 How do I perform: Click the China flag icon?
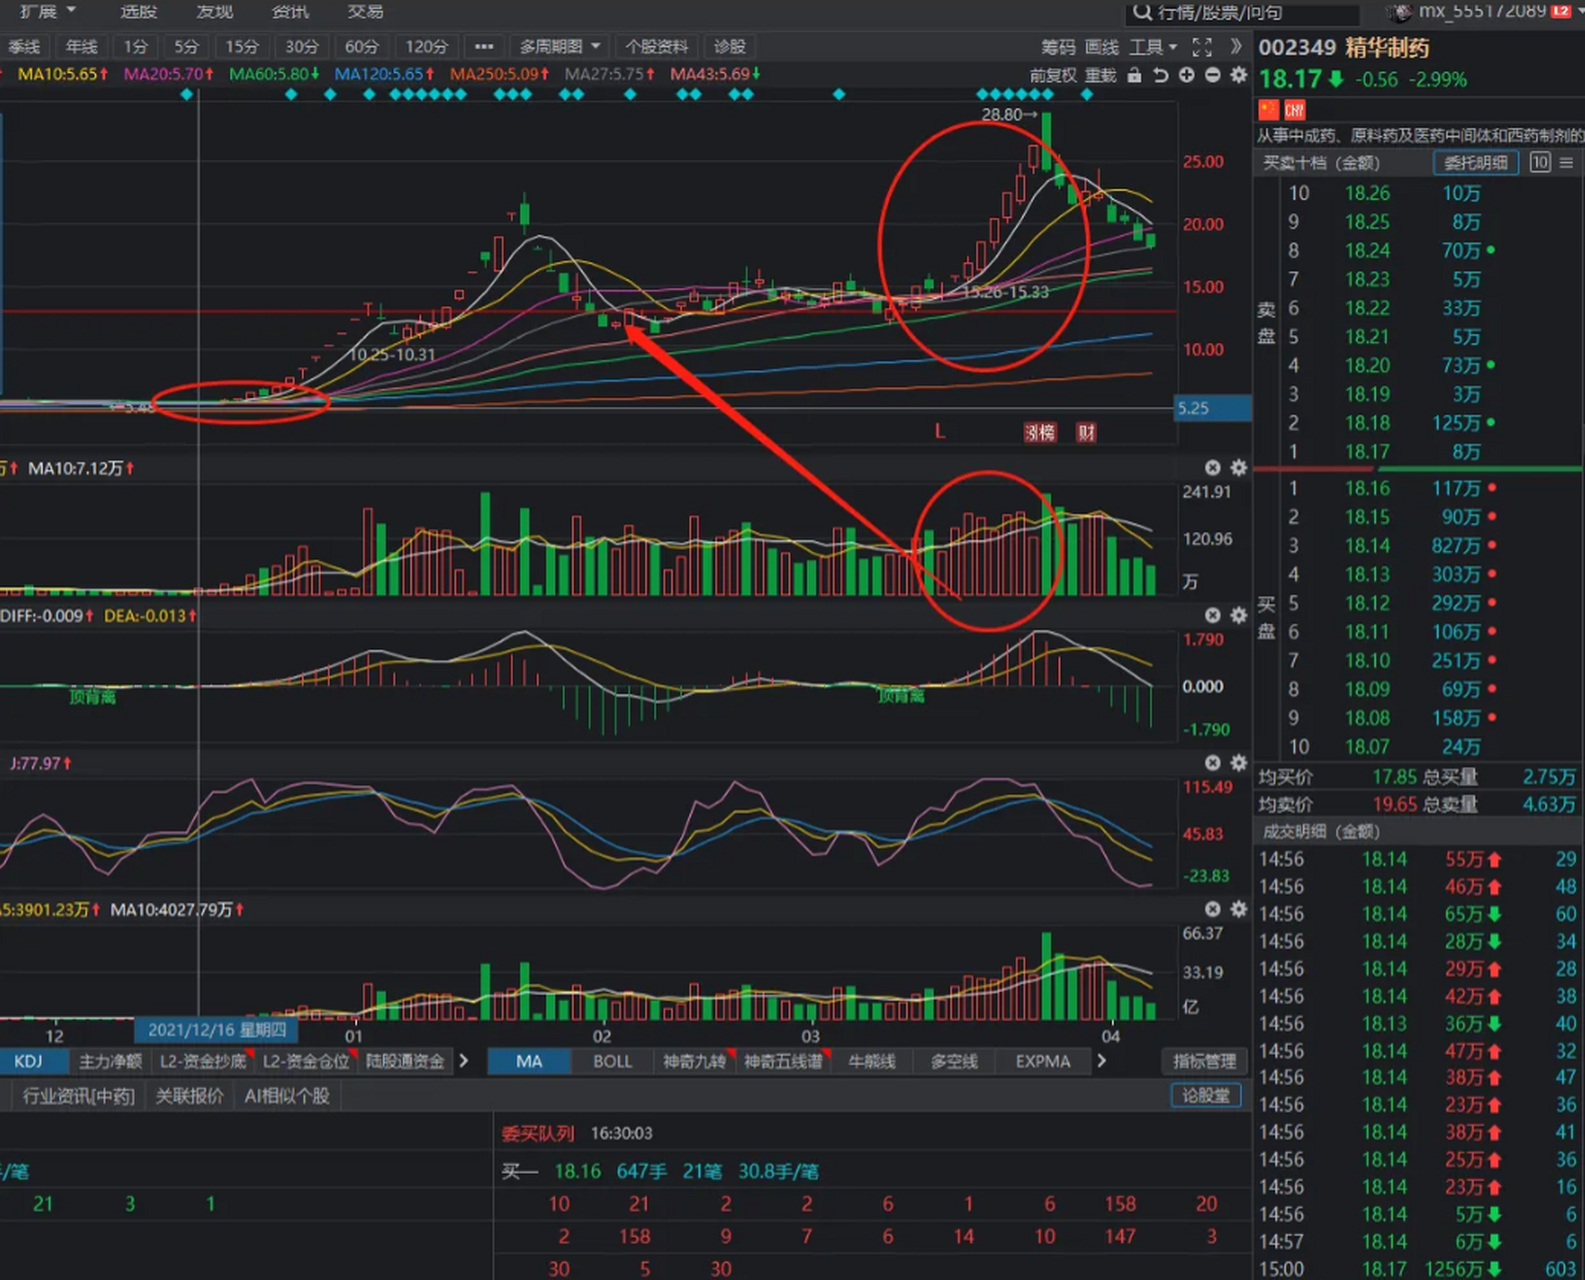(x=1268, y=109)
